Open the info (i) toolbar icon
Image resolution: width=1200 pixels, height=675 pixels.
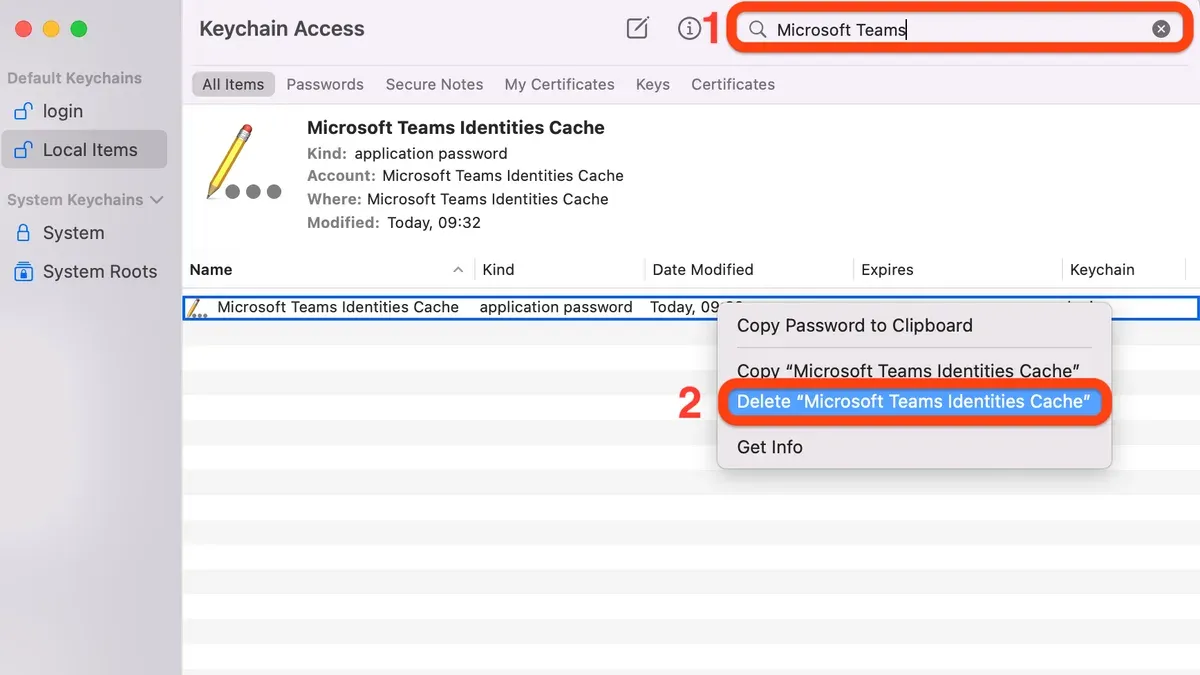tap(689, 29)
